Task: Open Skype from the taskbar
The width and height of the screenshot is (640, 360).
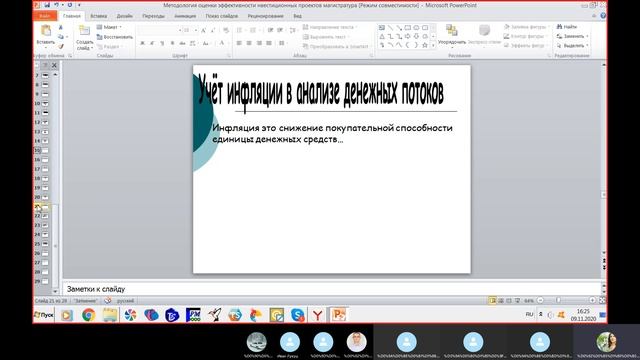Action: click(x=298, y=315)
